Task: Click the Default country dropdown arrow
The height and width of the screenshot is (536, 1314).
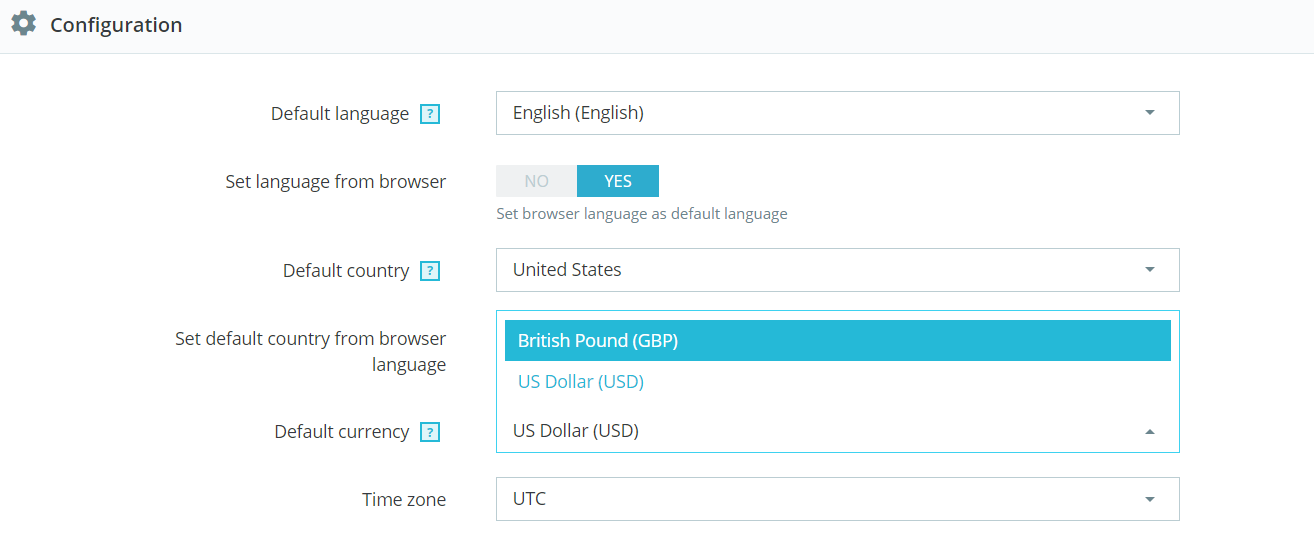Action: point(1149,270)
